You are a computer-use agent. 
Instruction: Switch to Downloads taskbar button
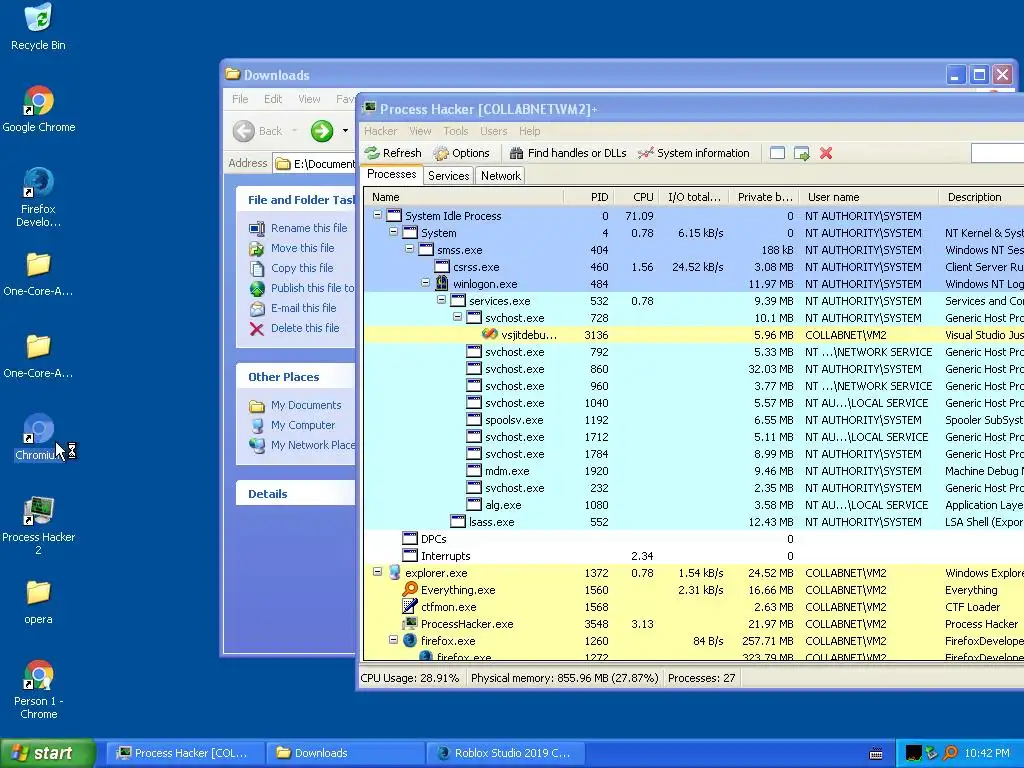point(345,753)
